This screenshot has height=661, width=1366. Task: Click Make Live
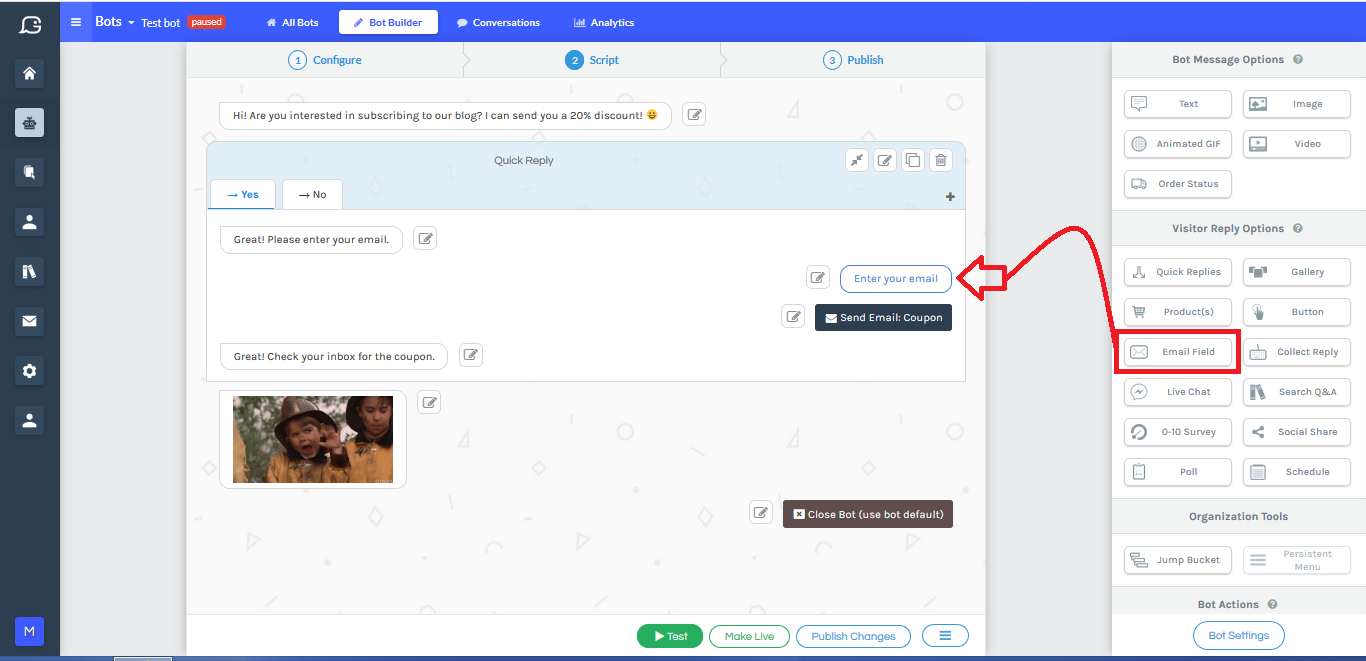[749, 636]
